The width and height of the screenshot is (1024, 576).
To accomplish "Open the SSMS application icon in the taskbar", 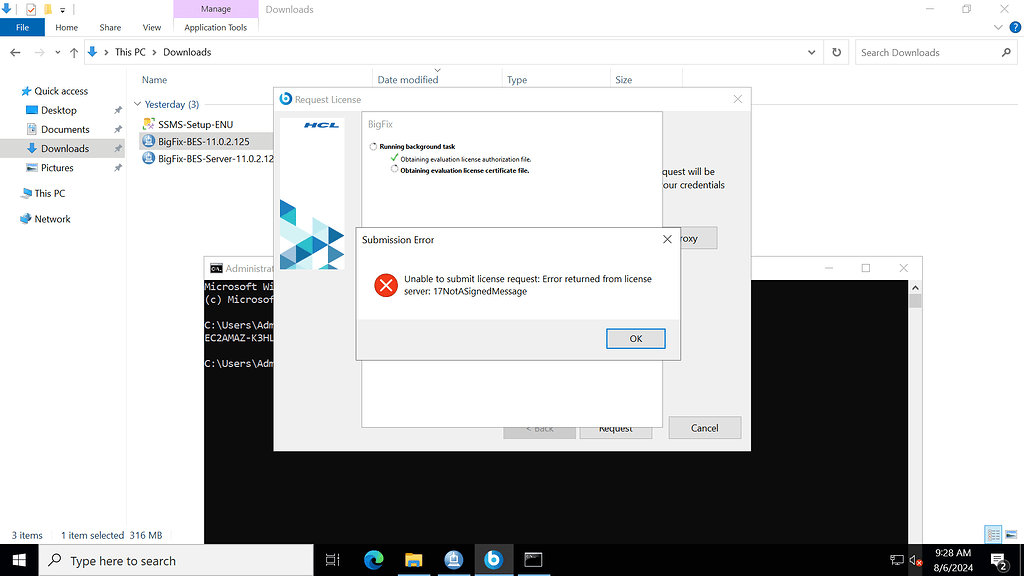I will tap(453, 560).
